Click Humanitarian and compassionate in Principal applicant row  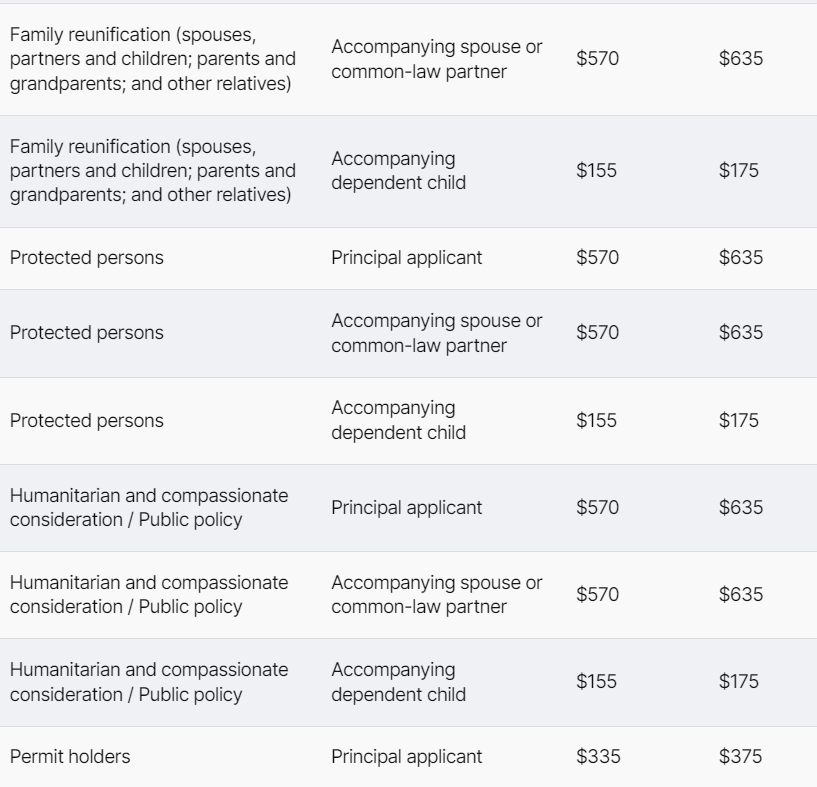pos(148,508)
